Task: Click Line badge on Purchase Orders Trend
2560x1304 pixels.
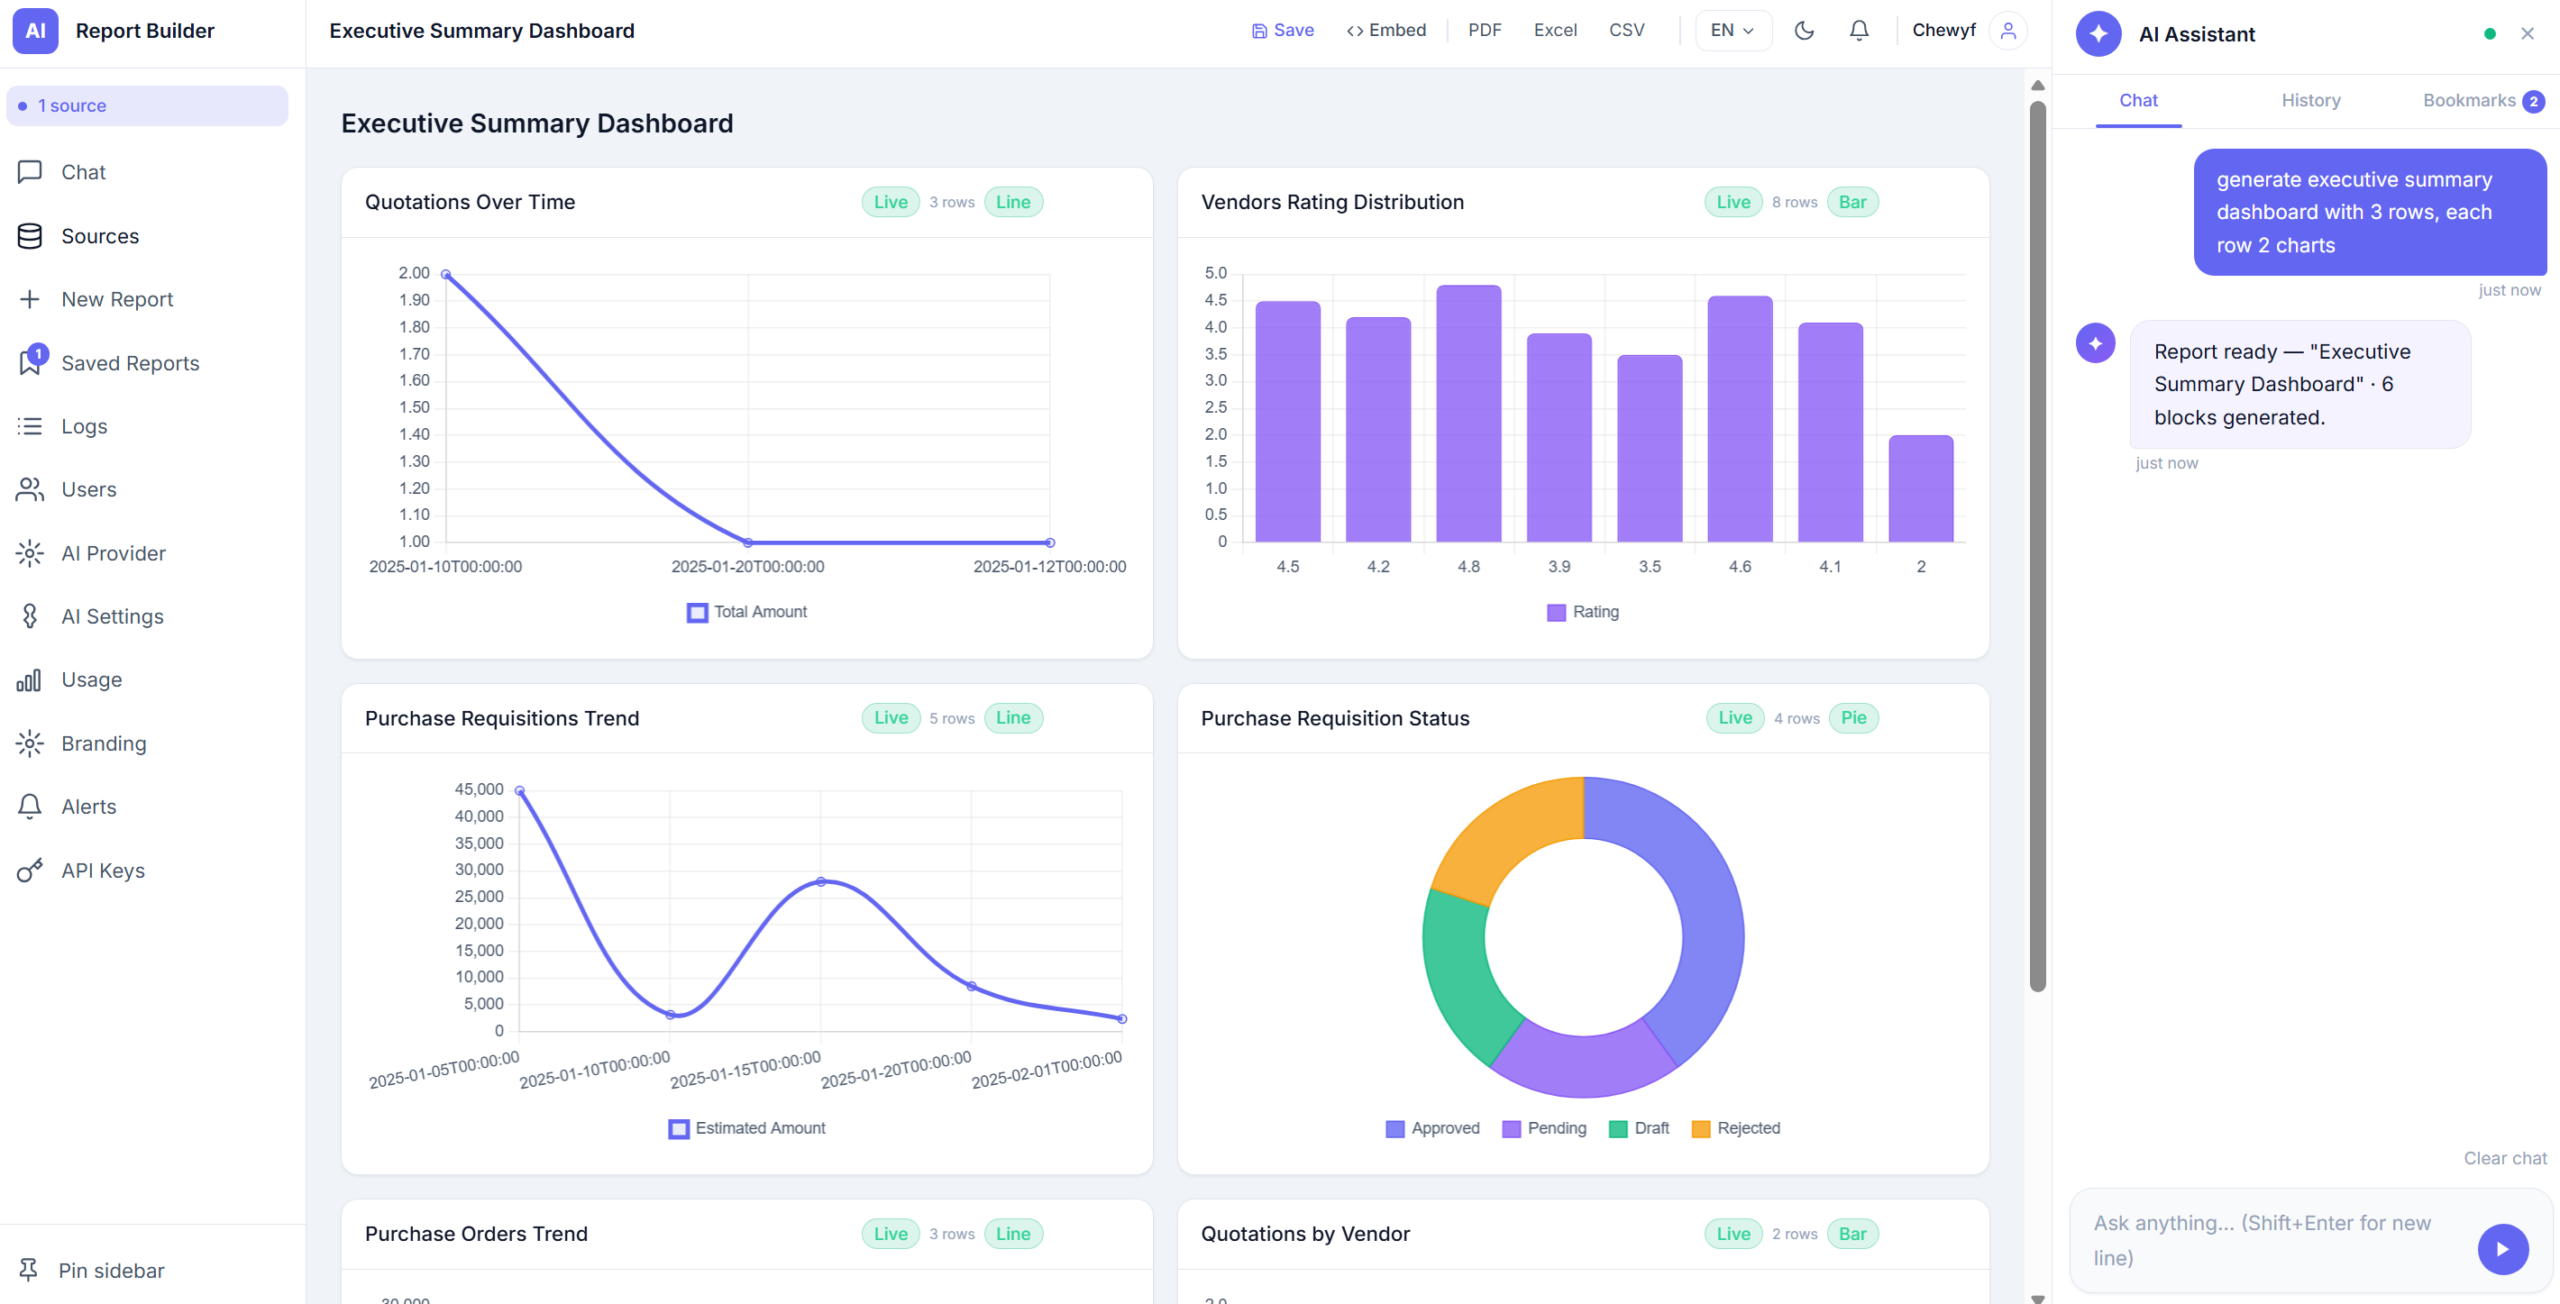Action: pos(1013,1234)
